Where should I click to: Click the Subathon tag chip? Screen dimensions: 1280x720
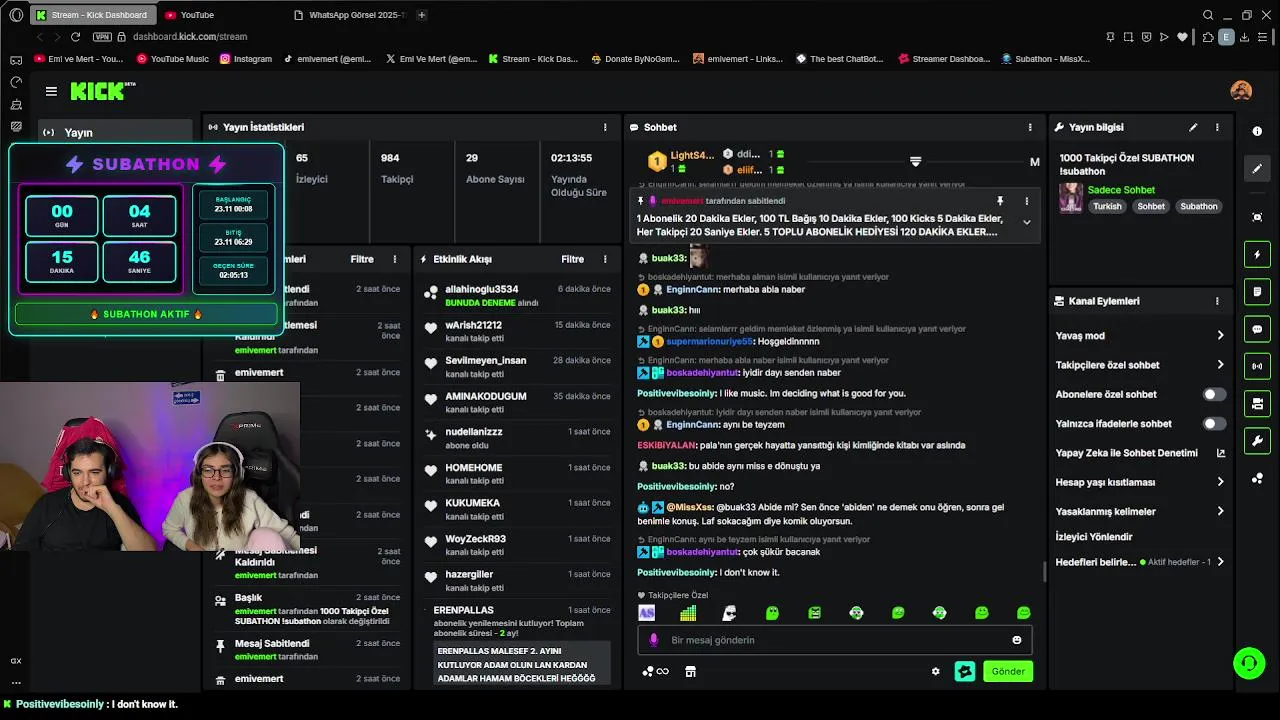coord(1198,206)
